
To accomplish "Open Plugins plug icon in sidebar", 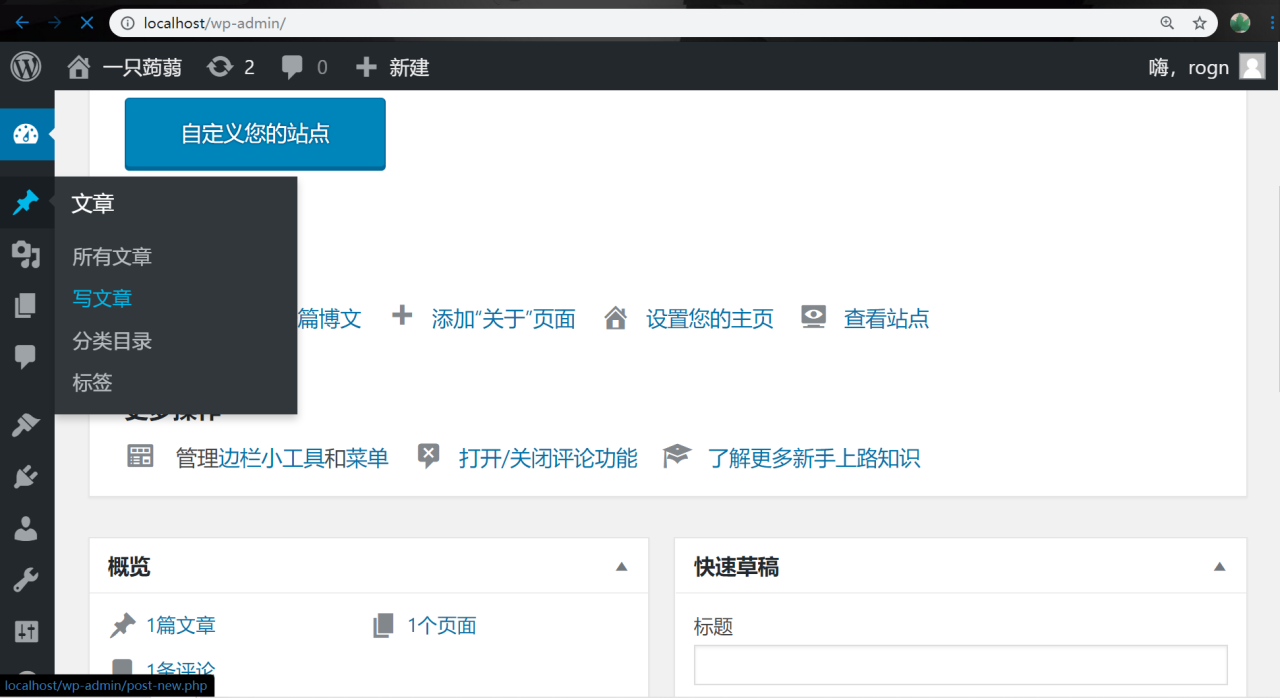I will [x=26, y=477].
